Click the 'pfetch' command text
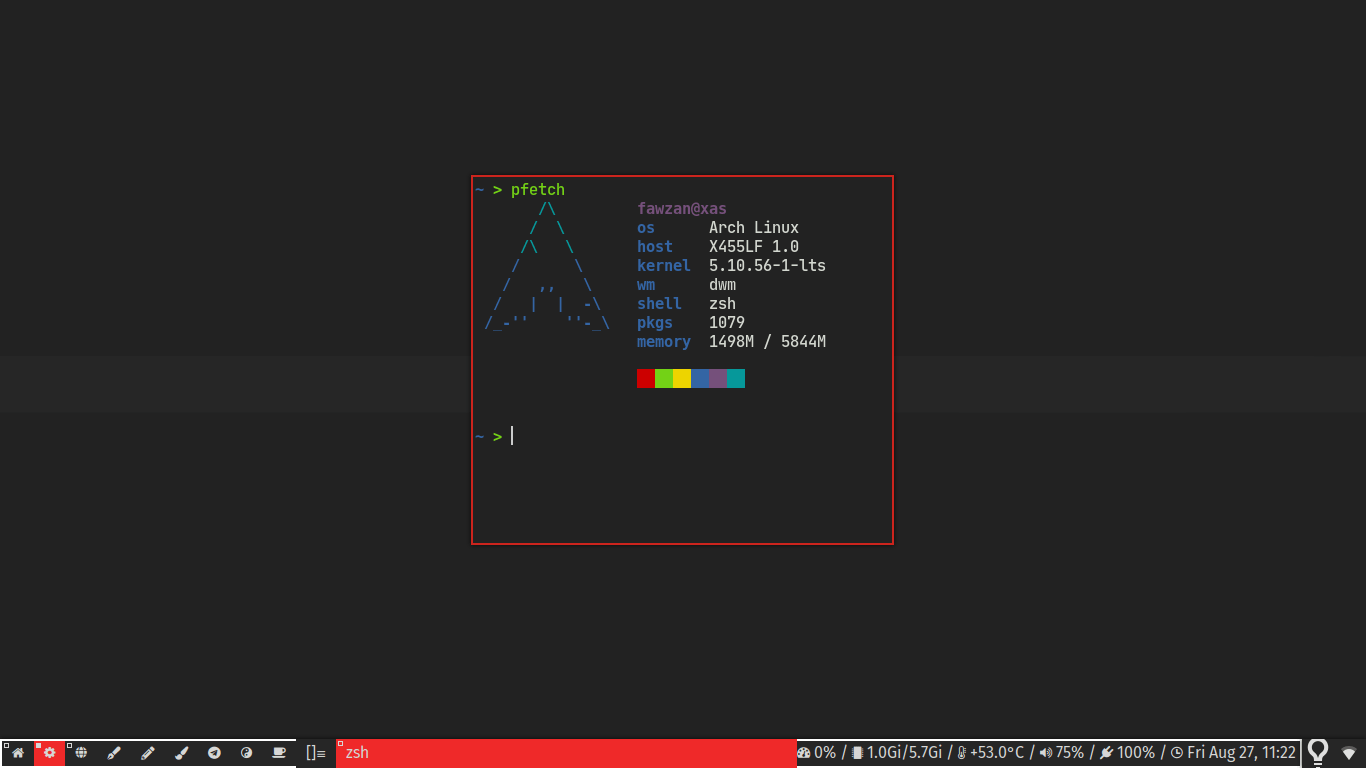Viewport: 1366px width, 768px height. pyautogui.click(x=538, y=190)
